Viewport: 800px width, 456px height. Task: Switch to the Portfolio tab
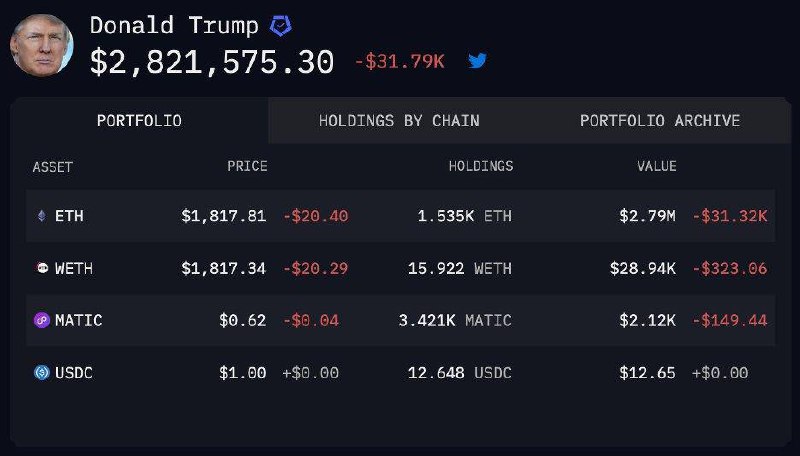139,121
